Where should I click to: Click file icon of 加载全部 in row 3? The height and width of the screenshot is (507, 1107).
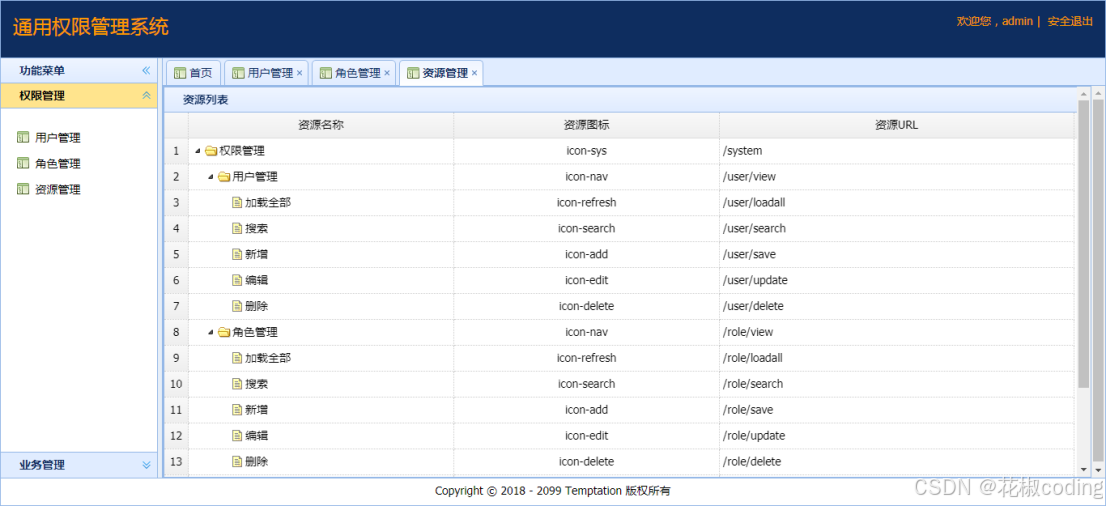point(237,202)
